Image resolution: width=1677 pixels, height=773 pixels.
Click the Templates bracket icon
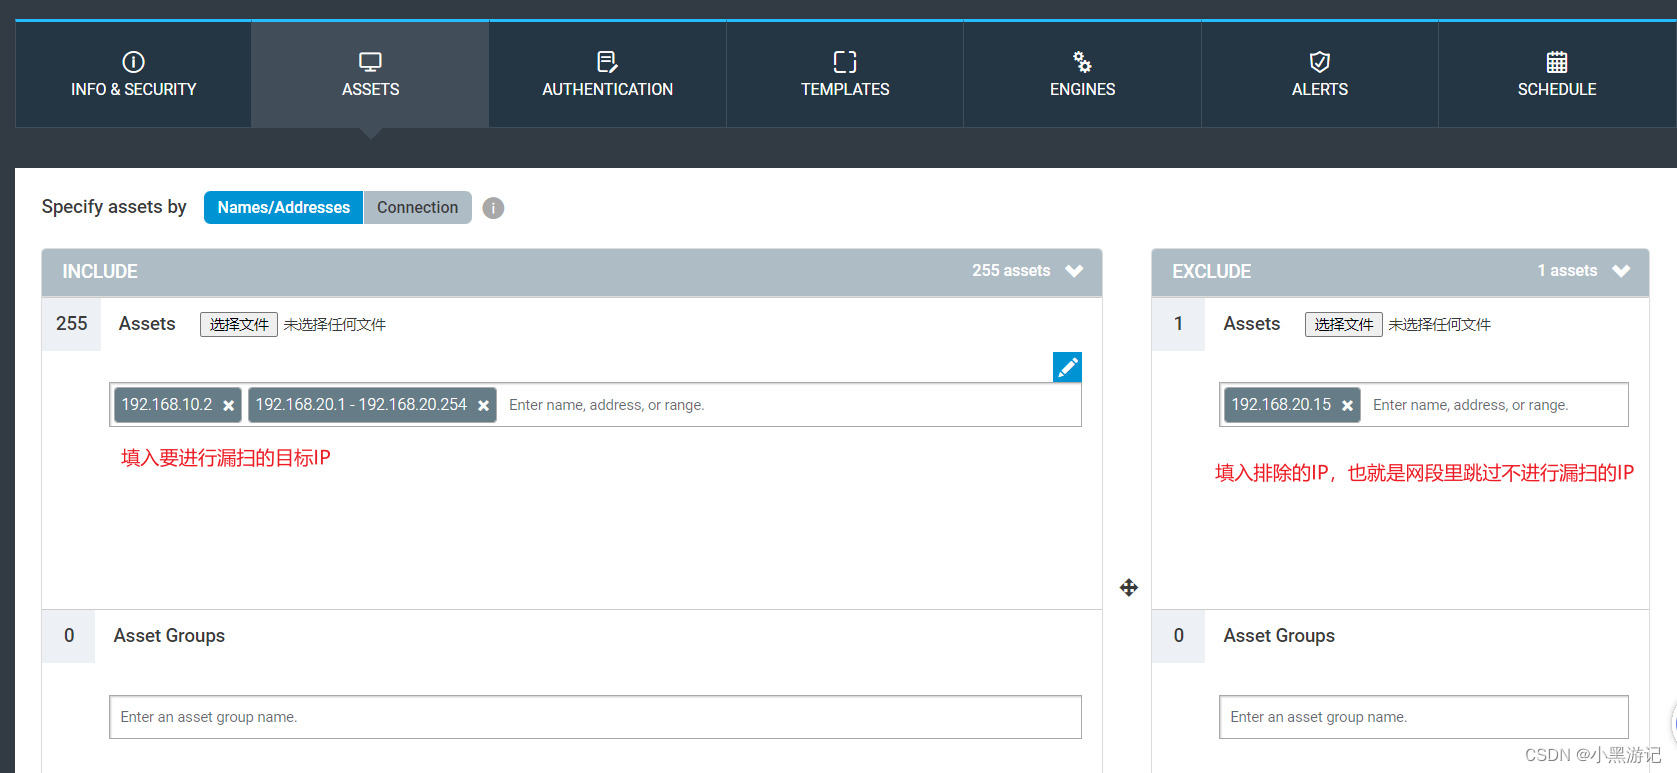click(845, 62)
